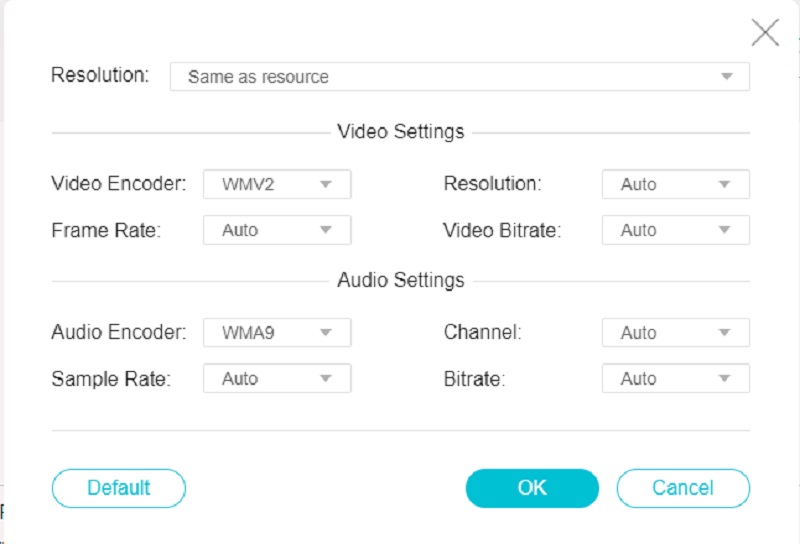Expand the Video Bitrate dropdown arrow
Screen dimensions: 800x544
[x=725, y=230]
